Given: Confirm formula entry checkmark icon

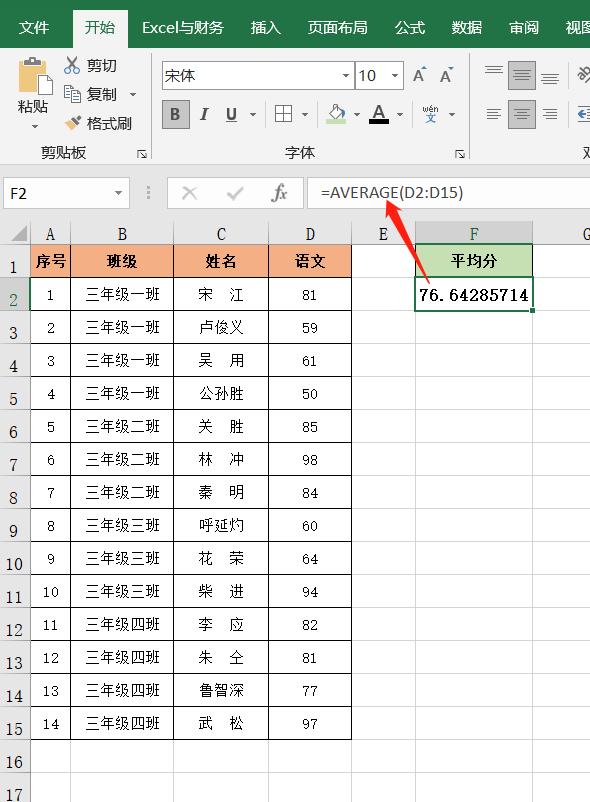Looking at the screenshot, I should pyautogui.click(x=235, y=193).
